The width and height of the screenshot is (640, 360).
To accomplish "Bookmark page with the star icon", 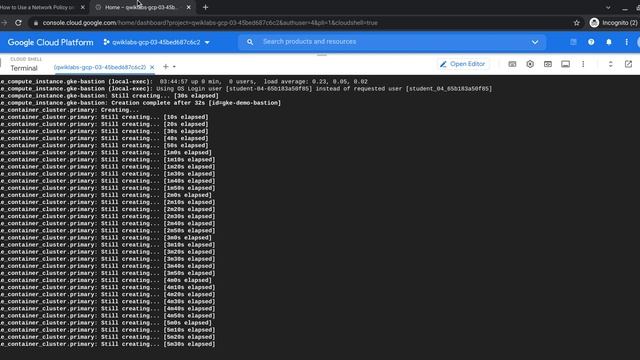I will pos(576,23).
